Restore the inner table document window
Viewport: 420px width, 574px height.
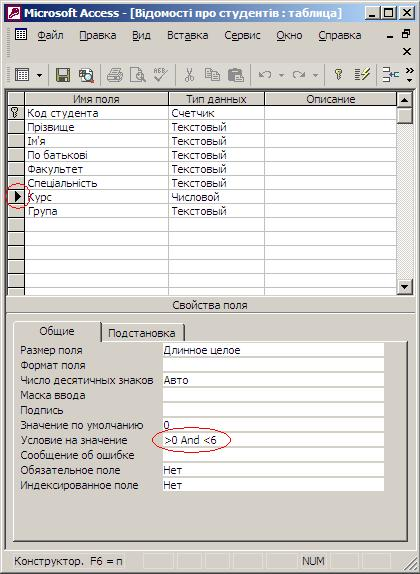tap(406, 34)
